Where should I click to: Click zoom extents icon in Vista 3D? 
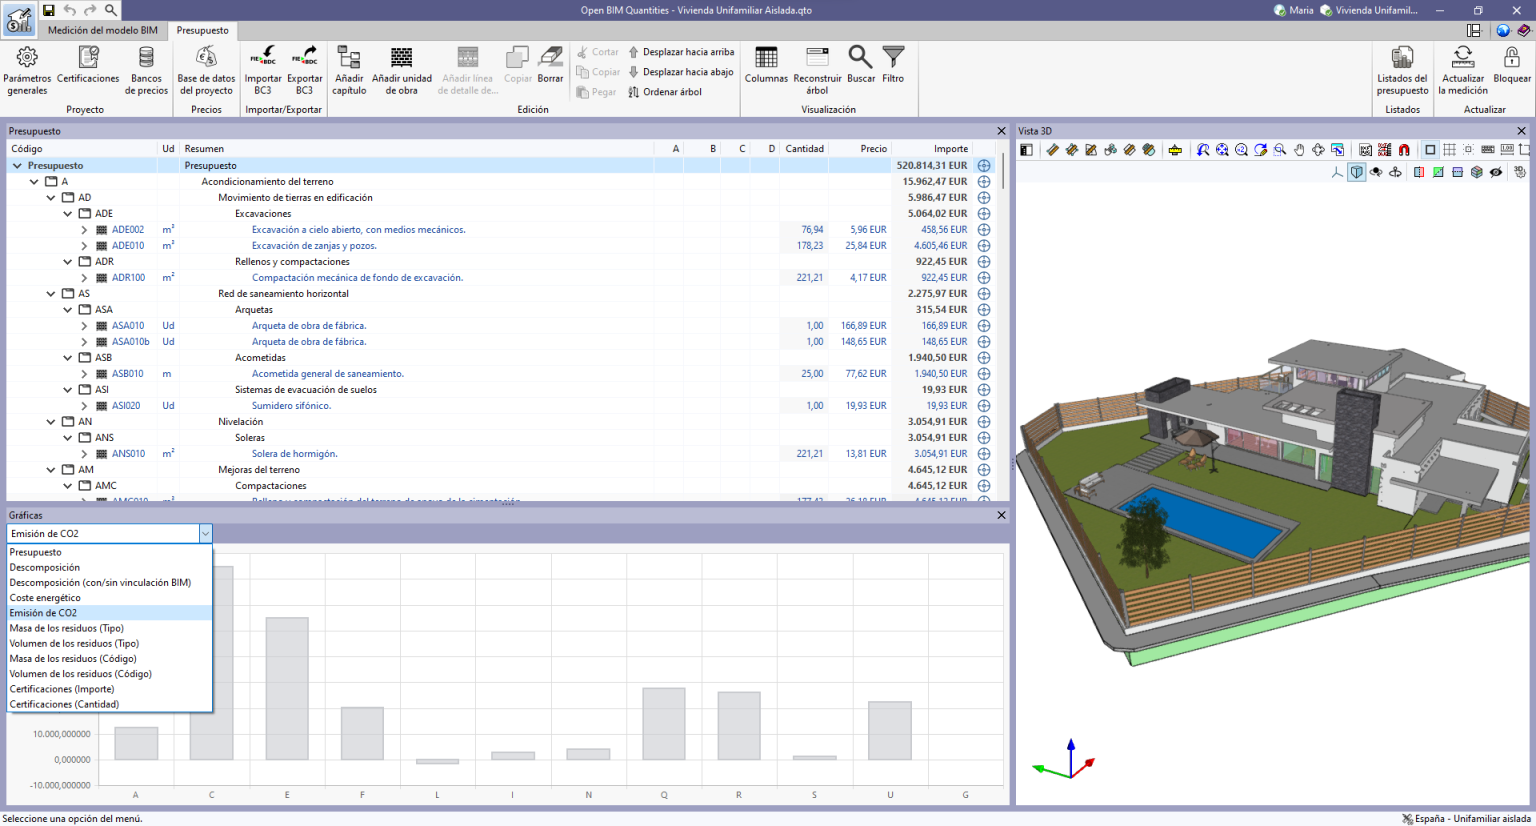(1222, 150)
